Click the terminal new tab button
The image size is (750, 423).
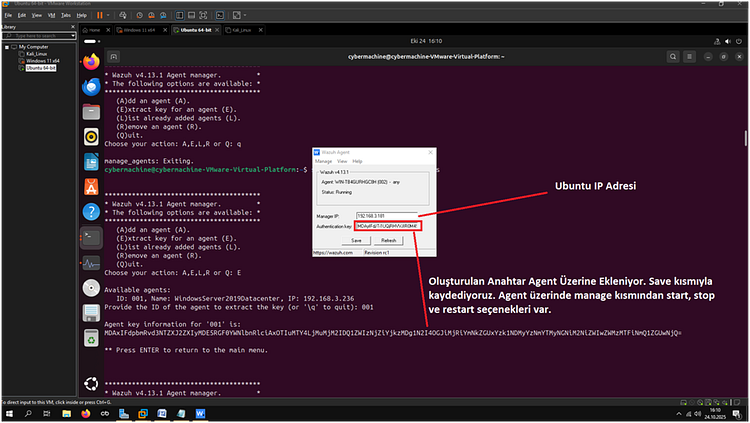click(113, 57)
